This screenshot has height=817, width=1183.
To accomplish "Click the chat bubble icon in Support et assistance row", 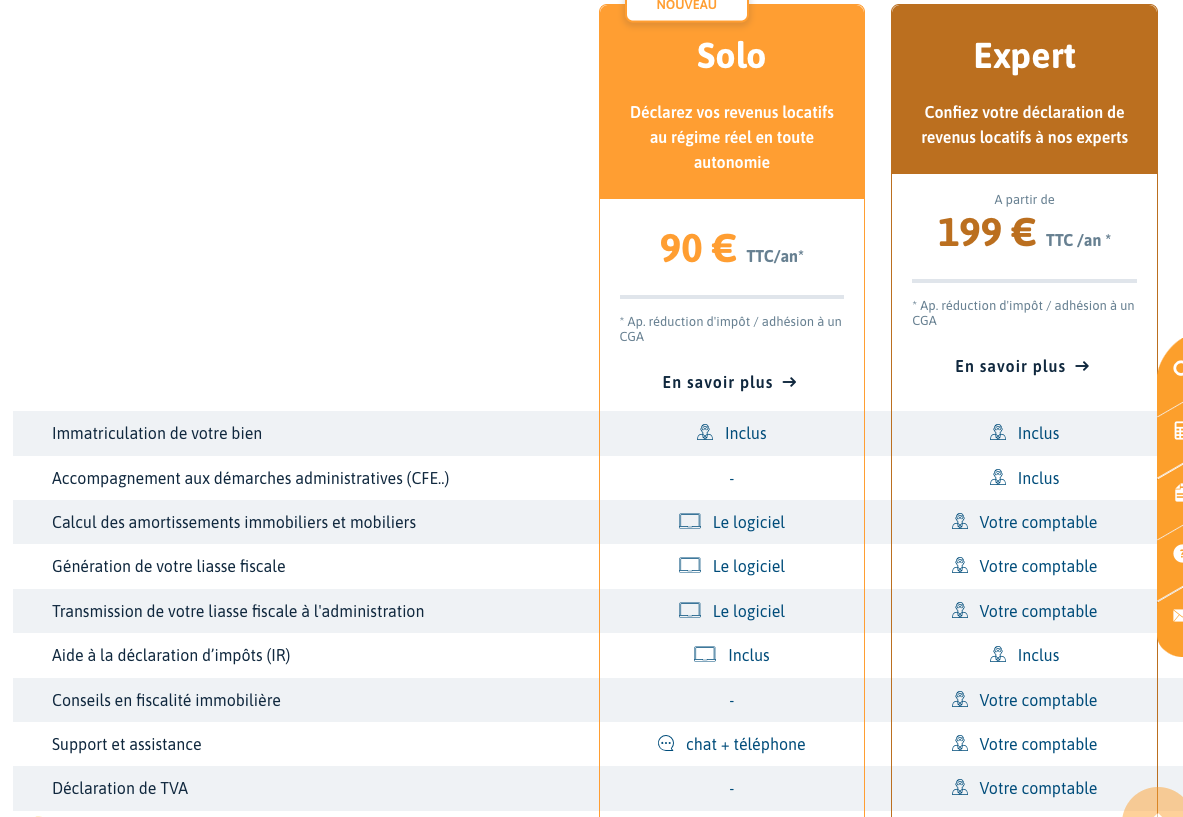I will (x=665, y=743).
